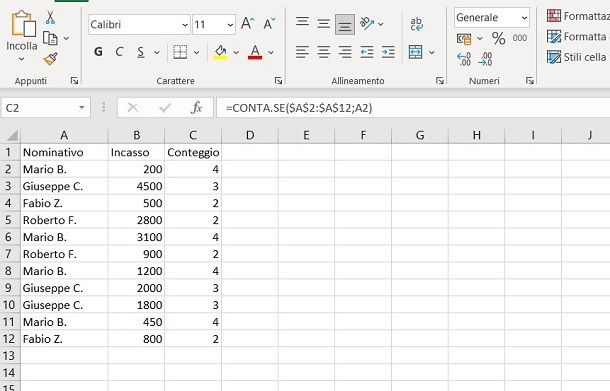Expand Incolla paste options arrow
The width and height of the screenshot is (610, 391).
21,59
